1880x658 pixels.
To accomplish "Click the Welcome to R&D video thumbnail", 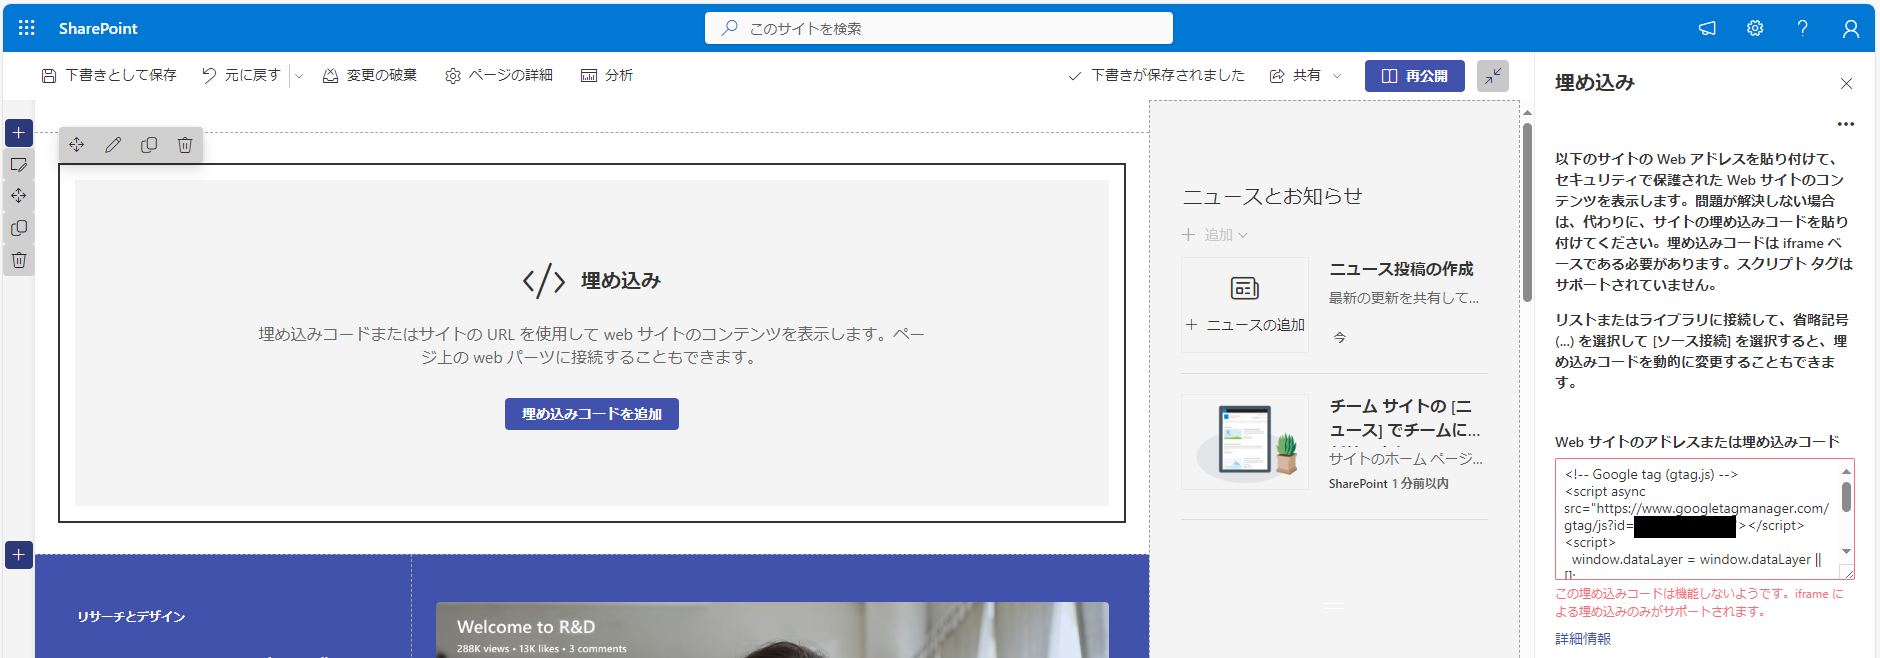I will 772,630.
